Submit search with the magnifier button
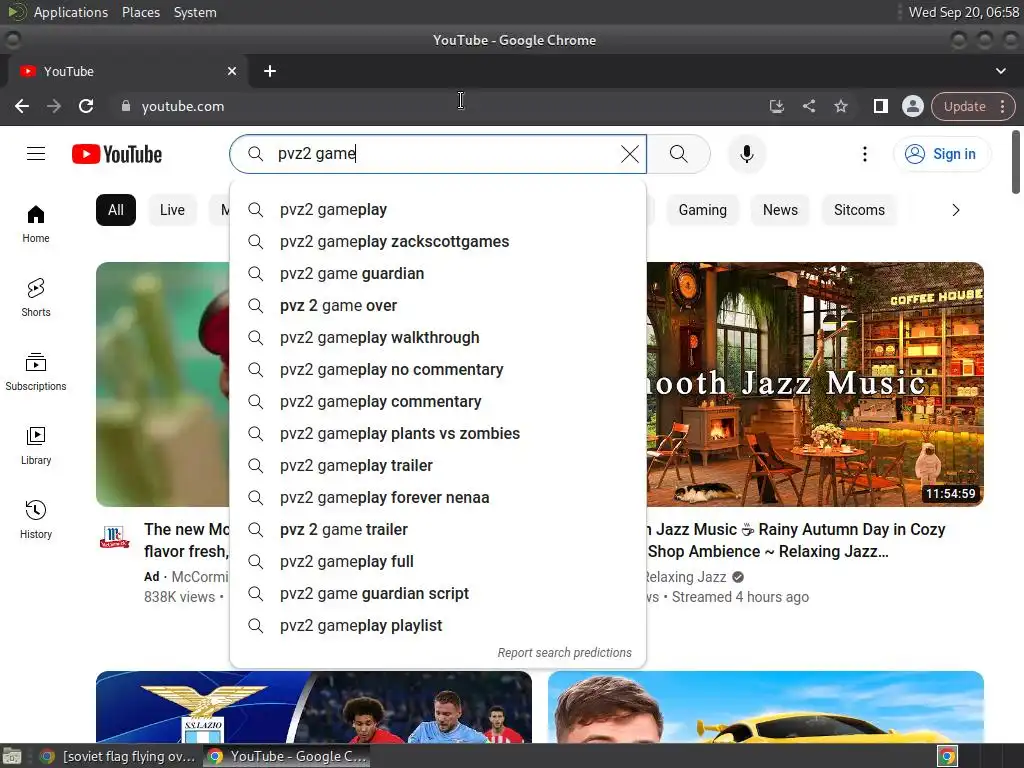The width and height of the screenshot is (1024, 768). [x=679, y=154]
